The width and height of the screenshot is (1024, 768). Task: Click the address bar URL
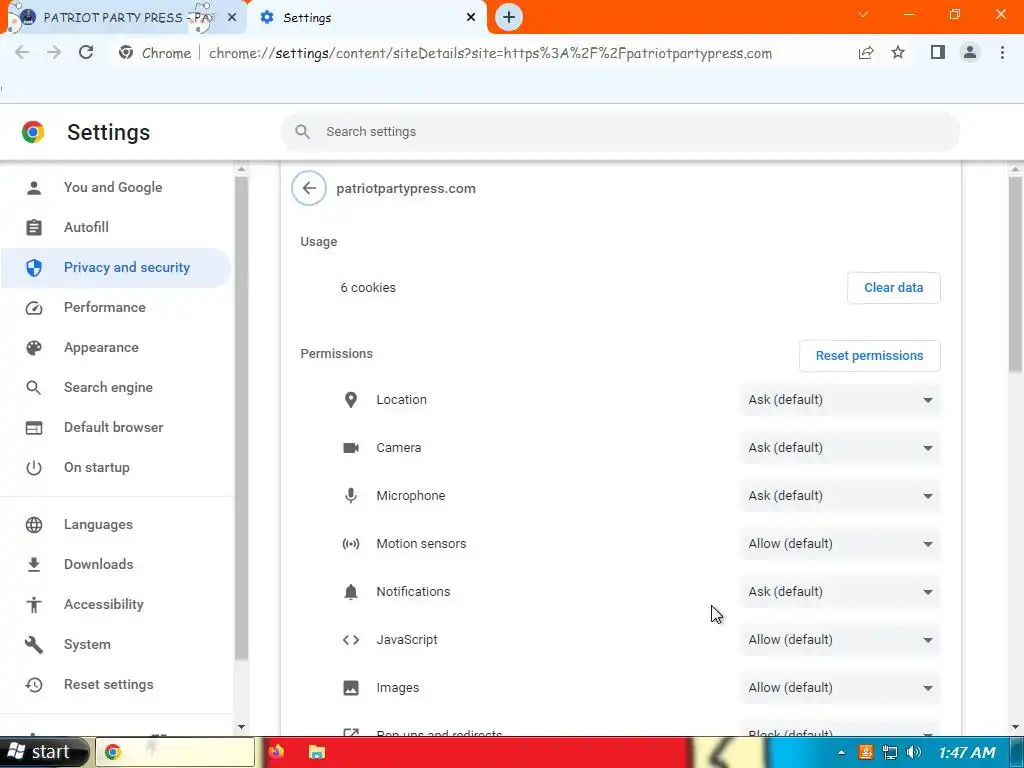[x=490, y=53]
